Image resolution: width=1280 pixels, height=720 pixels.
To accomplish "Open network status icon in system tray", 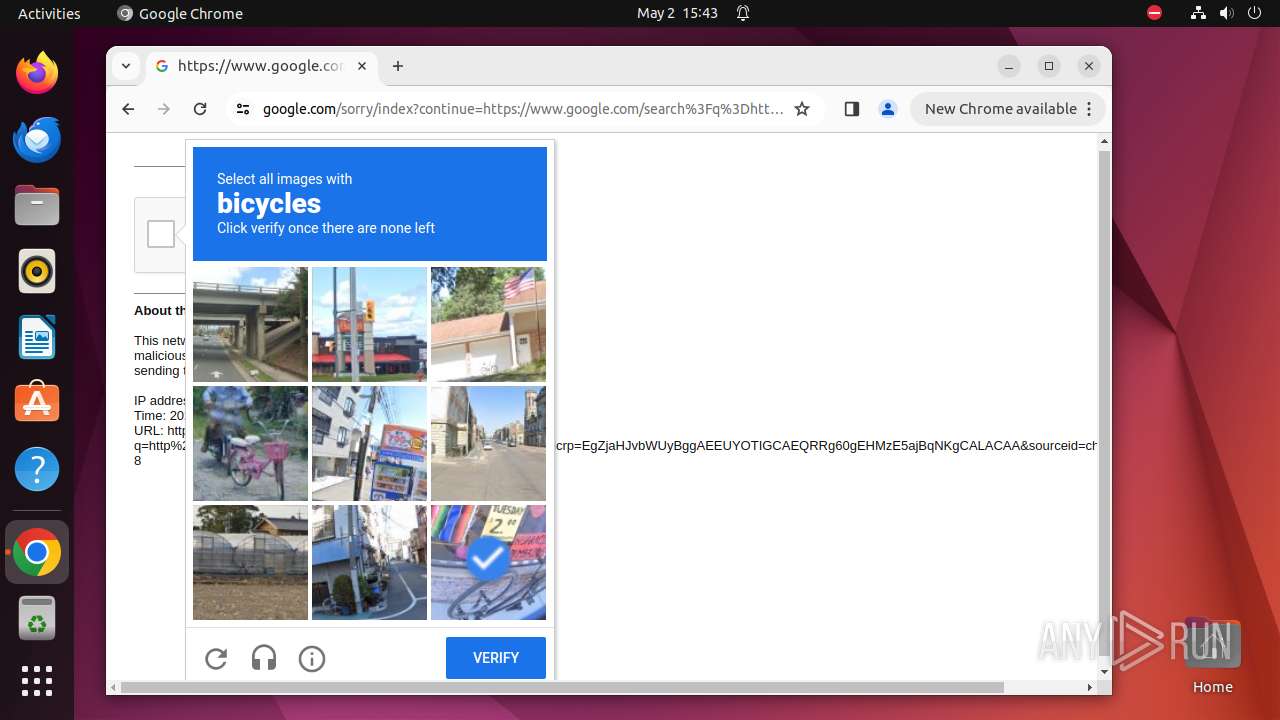I will [x=1199, y=13].
